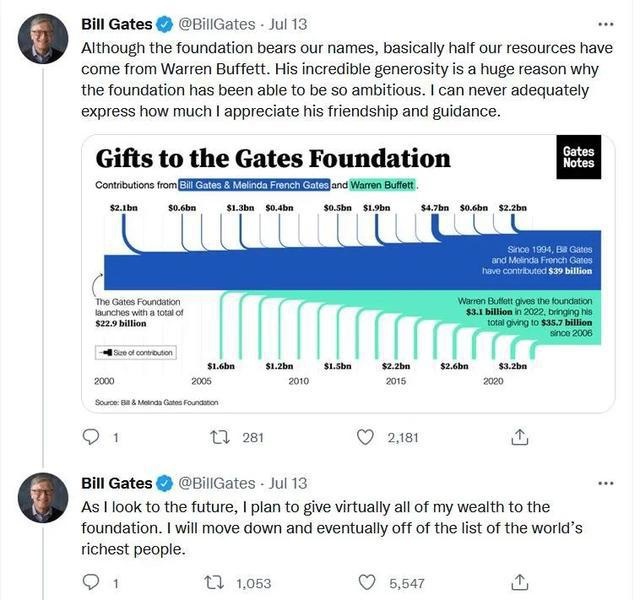The image size is (640, 600).
Task: Open the Jul 13 timestamp of second tweet
Action: click(288, 483)
